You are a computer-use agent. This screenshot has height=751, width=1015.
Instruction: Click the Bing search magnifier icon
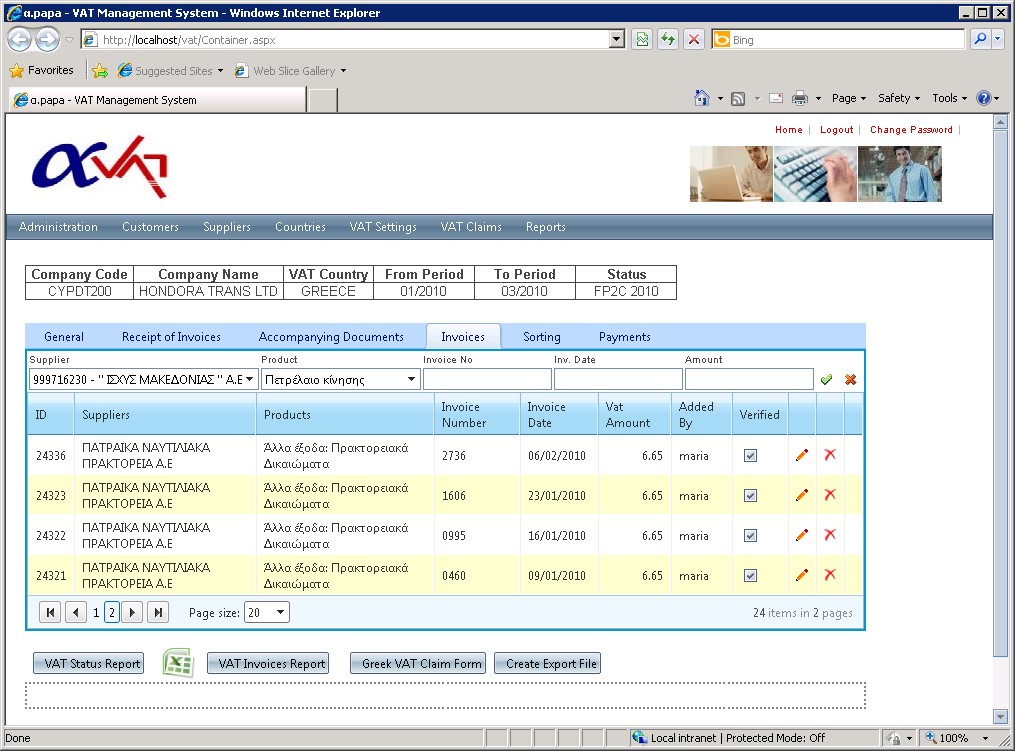pyautogui.click(x=980, y=39)
